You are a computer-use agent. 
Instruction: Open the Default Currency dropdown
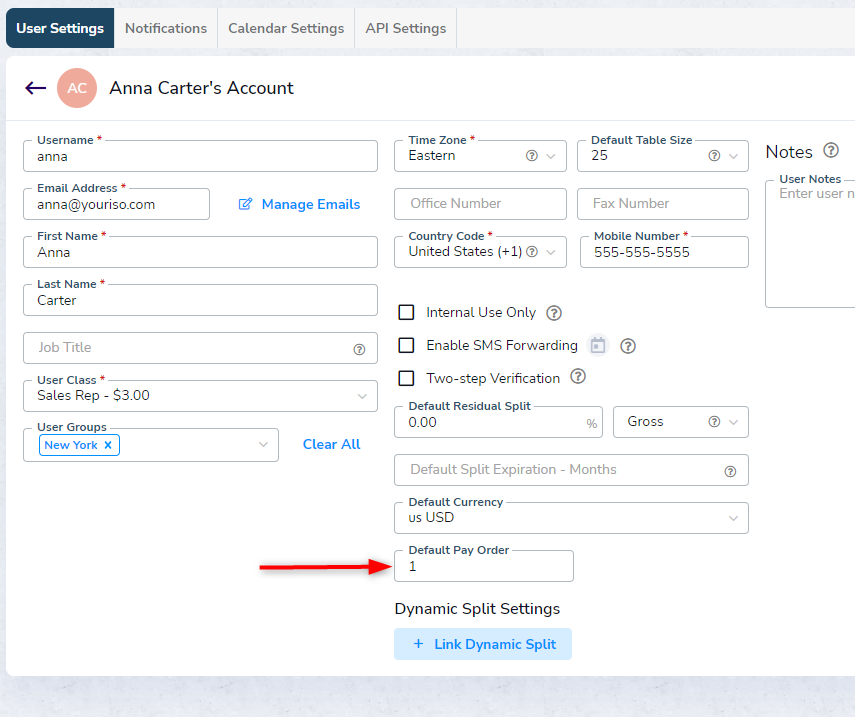pyautogui.click(x=733, y=518)
